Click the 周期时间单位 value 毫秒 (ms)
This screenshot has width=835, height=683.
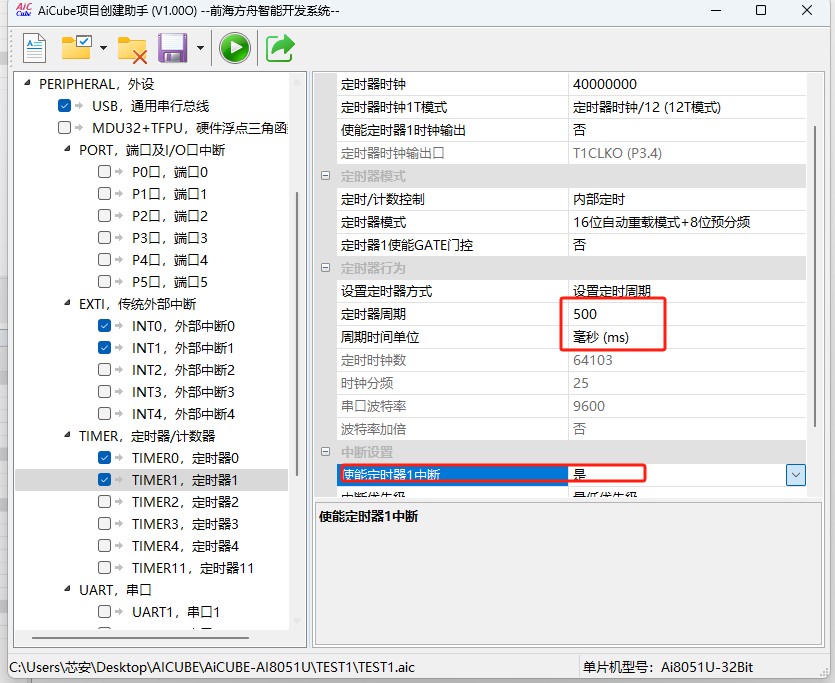tap(687, 337)
